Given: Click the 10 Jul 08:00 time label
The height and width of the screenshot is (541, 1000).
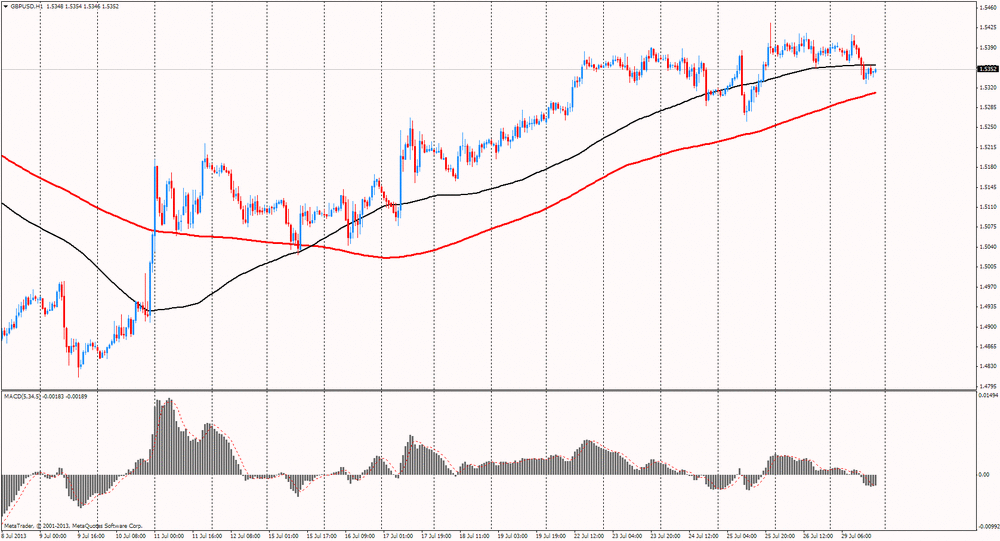Looking at the screenshot, I should (129, 537).
